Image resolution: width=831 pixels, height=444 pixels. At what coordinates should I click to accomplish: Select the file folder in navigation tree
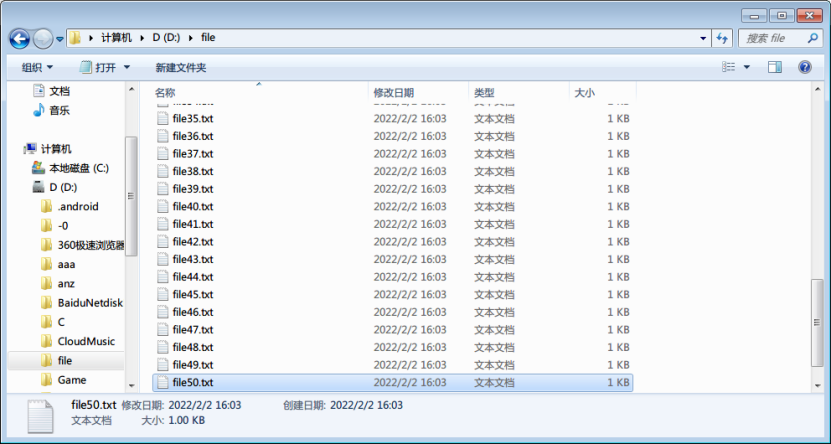tap(65, 360)
